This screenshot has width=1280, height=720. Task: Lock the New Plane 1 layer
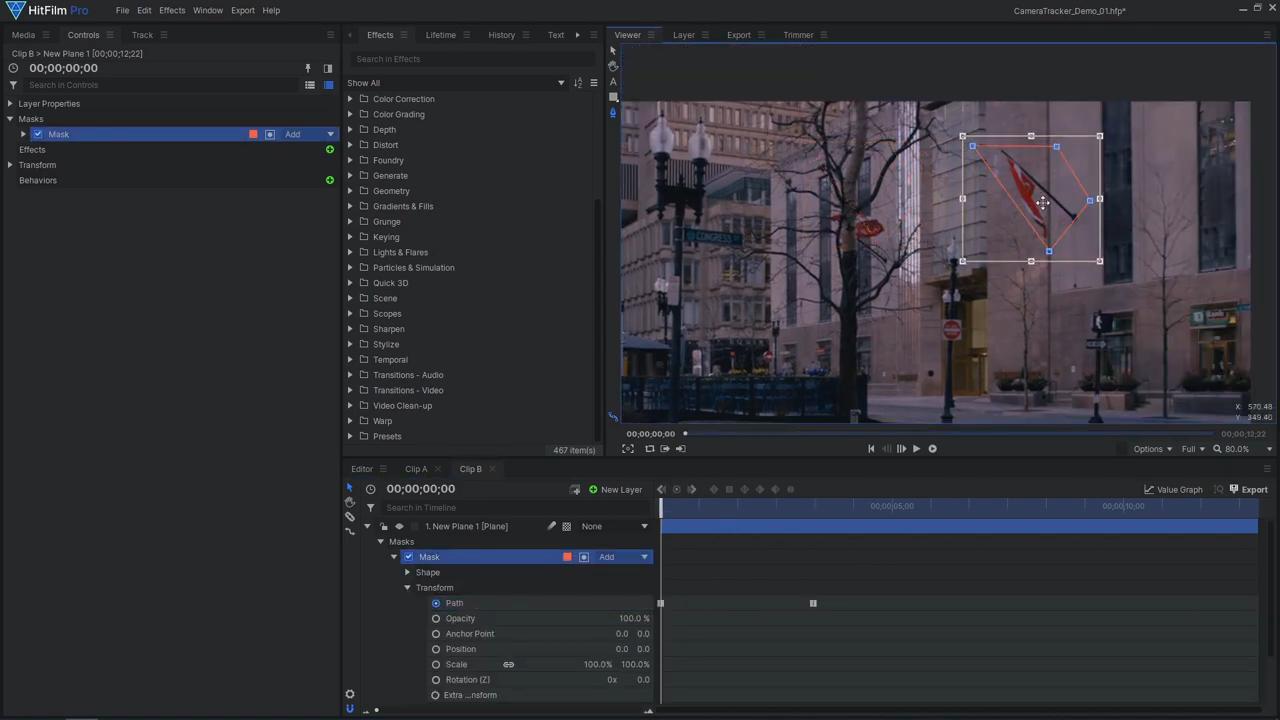pyautogui.click(x=384, y=527)
